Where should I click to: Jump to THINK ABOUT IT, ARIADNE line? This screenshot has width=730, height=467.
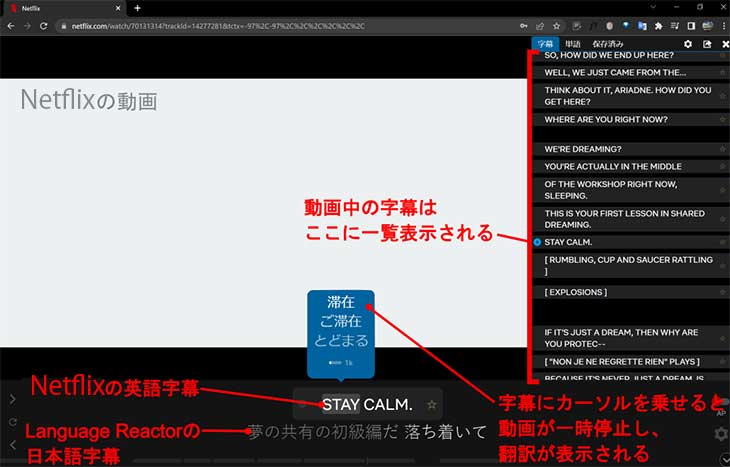[630, 95]
